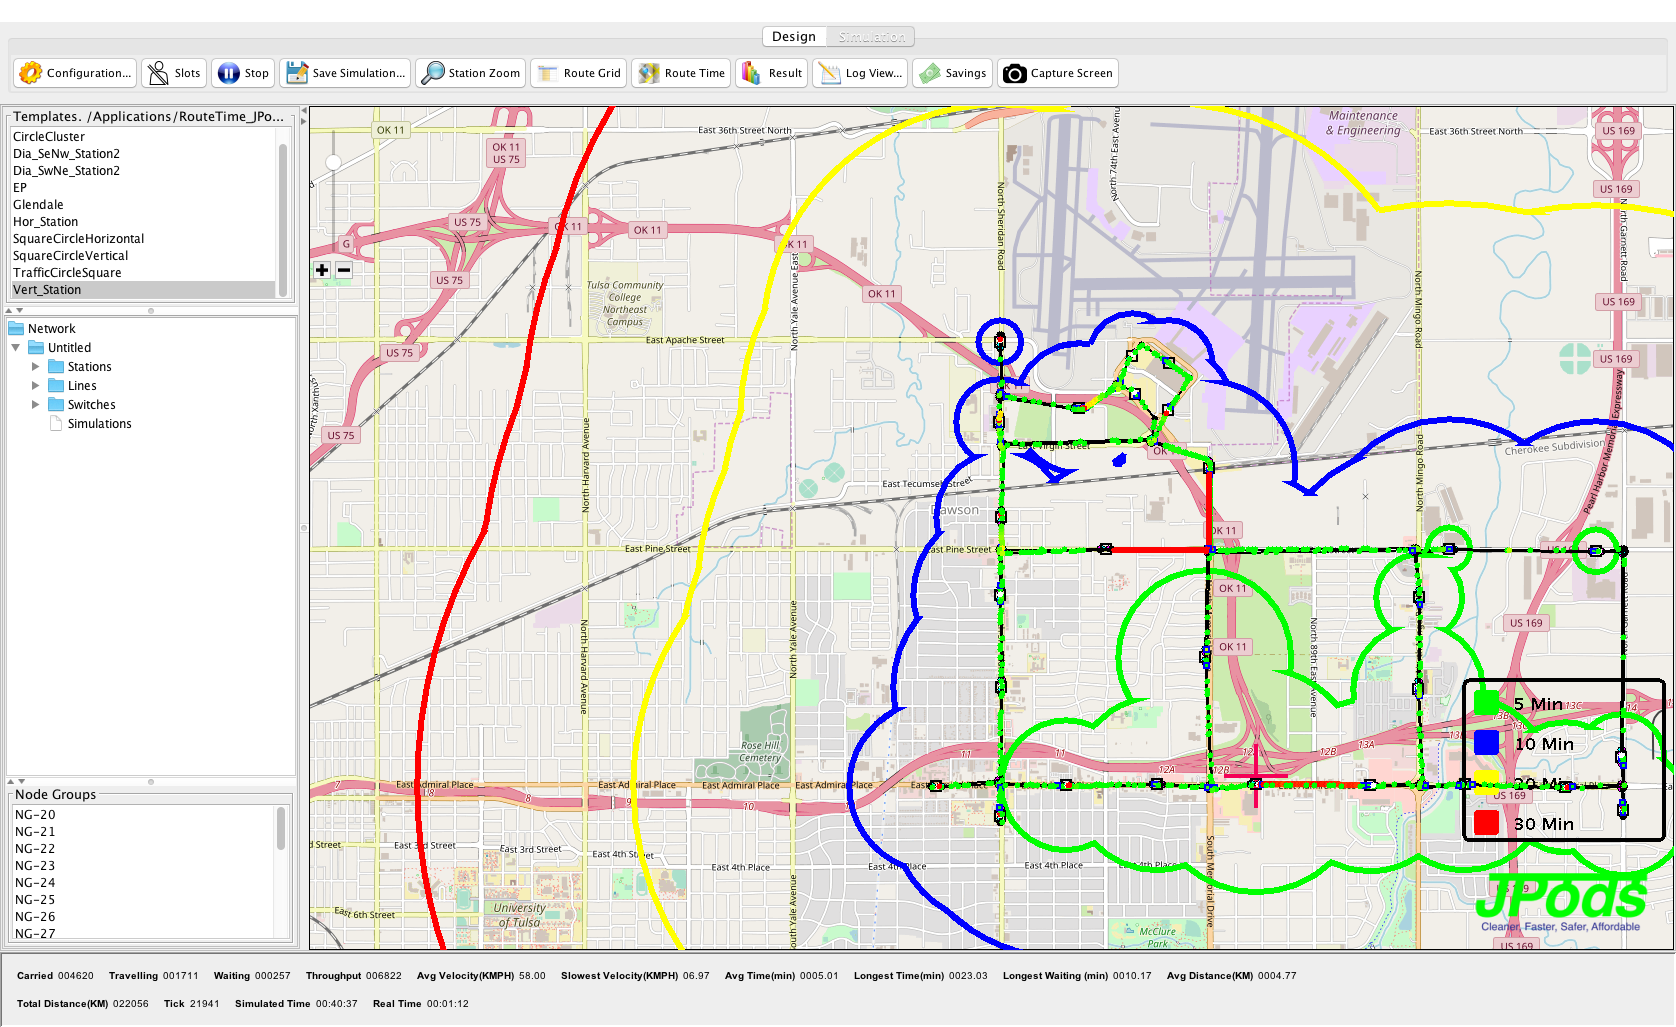Image resolution: width=1676 pixels, height=1027 pixels.
Task: Open the Configuration gear icon
Action: [31, 73]
